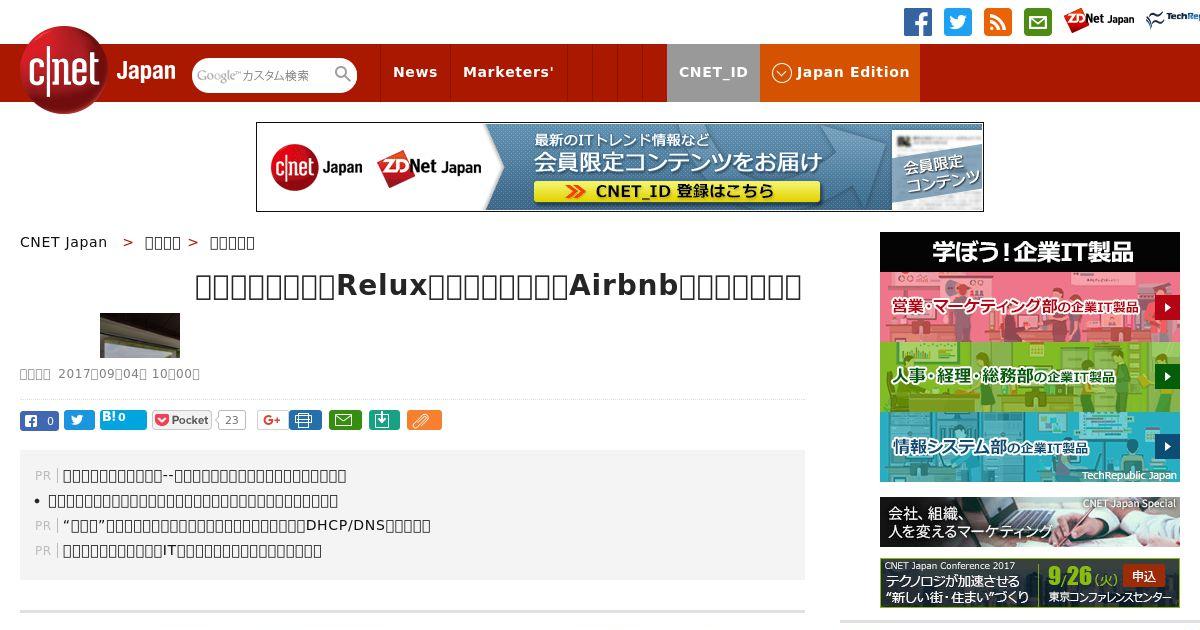
Task: Click the article headline with Relux and Airbnb
Action: tap(498, 286)
